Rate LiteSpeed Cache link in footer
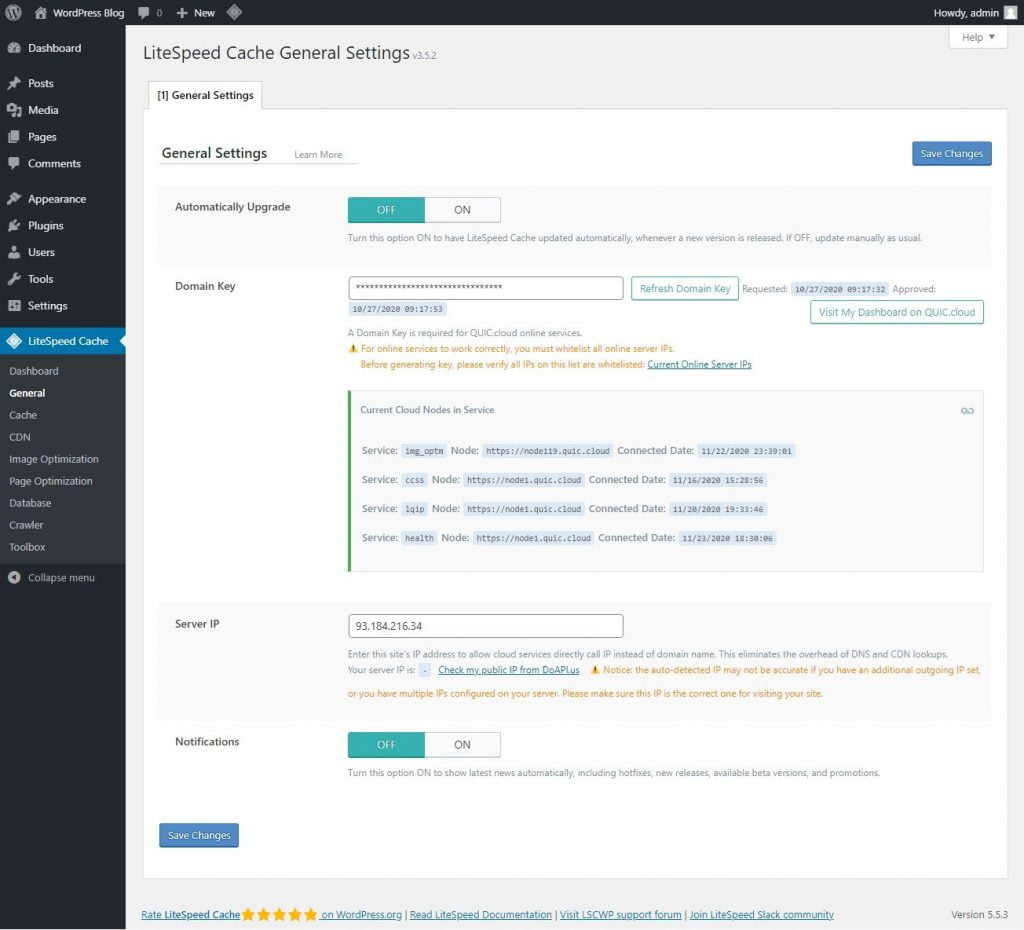This screenshot has height=930, width=1024. 190,915
